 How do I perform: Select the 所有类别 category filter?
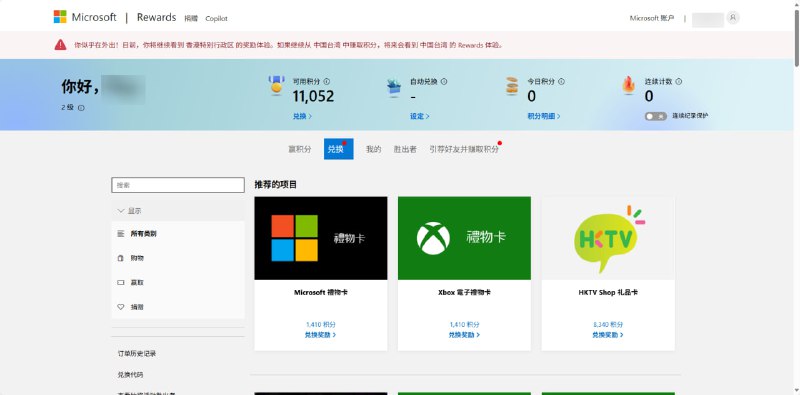click(178, 234)
